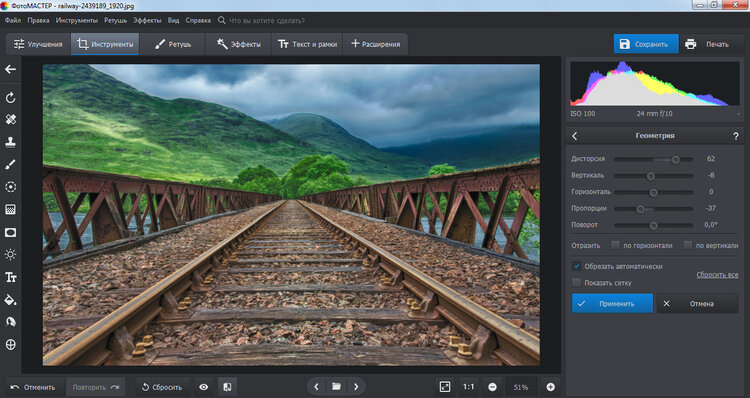Enable flip по горизонтали checkbox
This screenshot has height=398, width=750.
616,245
